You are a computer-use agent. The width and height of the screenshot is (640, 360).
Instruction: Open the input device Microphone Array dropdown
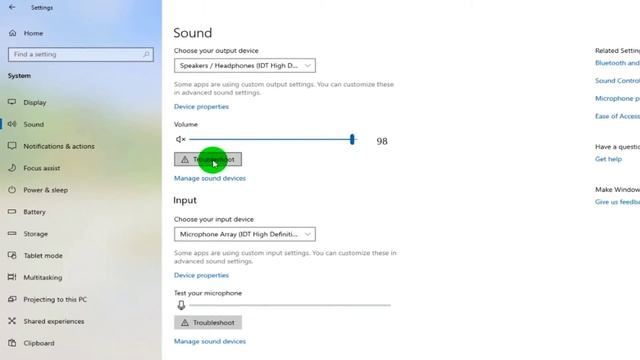244,234
